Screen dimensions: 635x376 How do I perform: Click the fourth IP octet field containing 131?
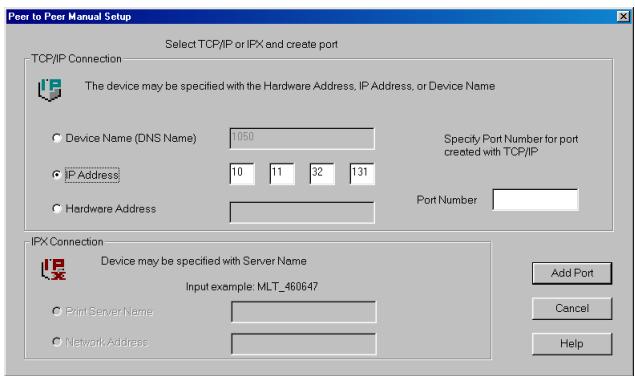(362, 174)
